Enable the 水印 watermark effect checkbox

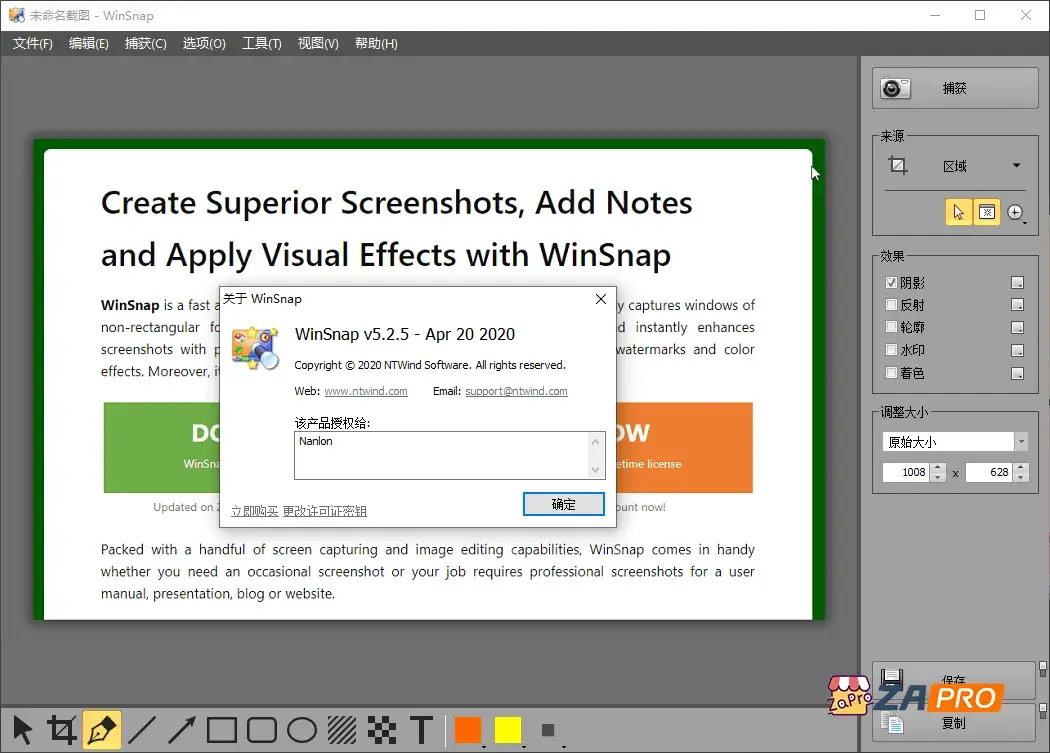pos(892,350)
